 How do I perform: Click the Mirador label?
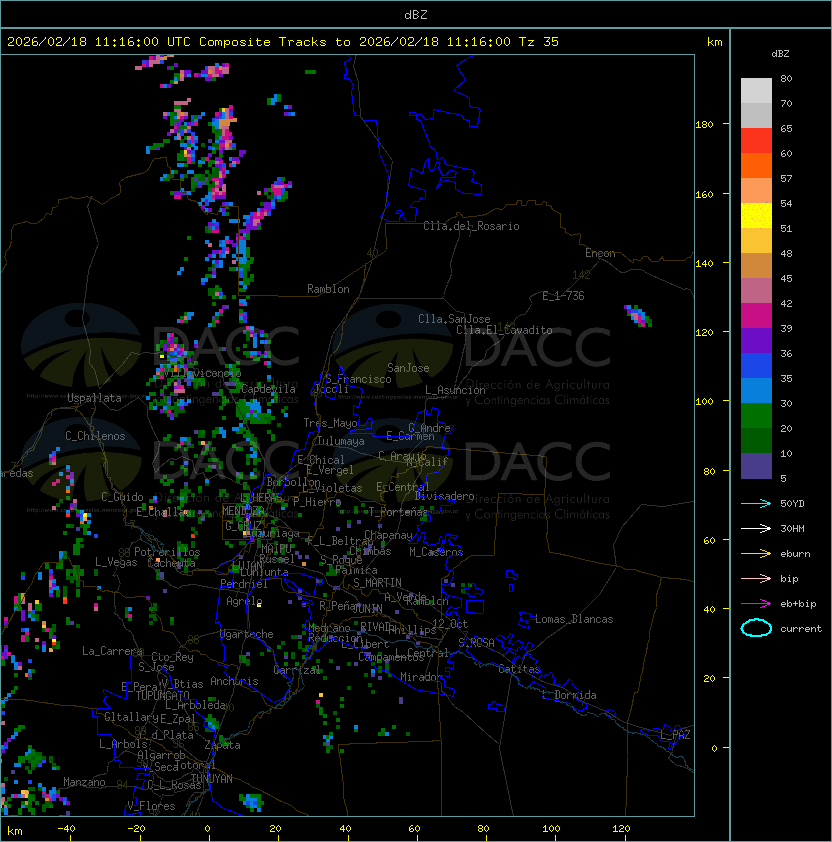click(x=421, y=677)
